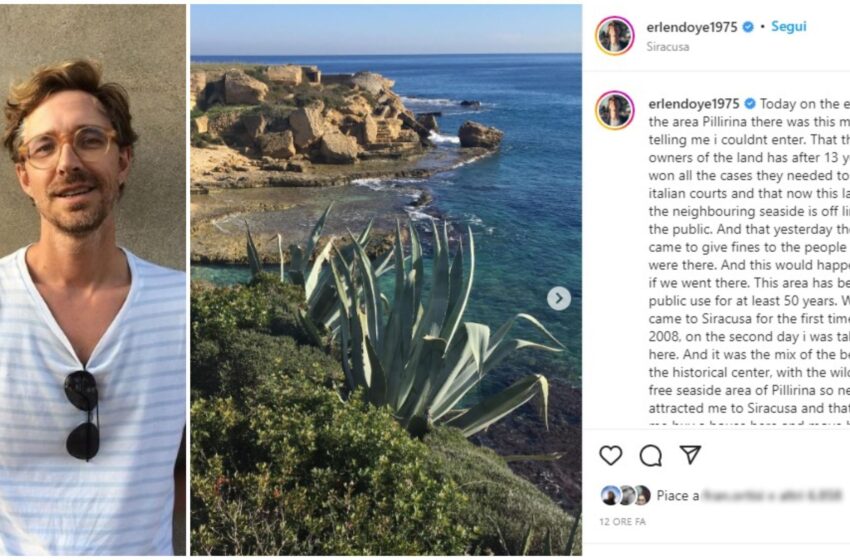This screenshot has height=560, width=850.
Task: Click the portrait photo of the man
Action: pos(92,280)
